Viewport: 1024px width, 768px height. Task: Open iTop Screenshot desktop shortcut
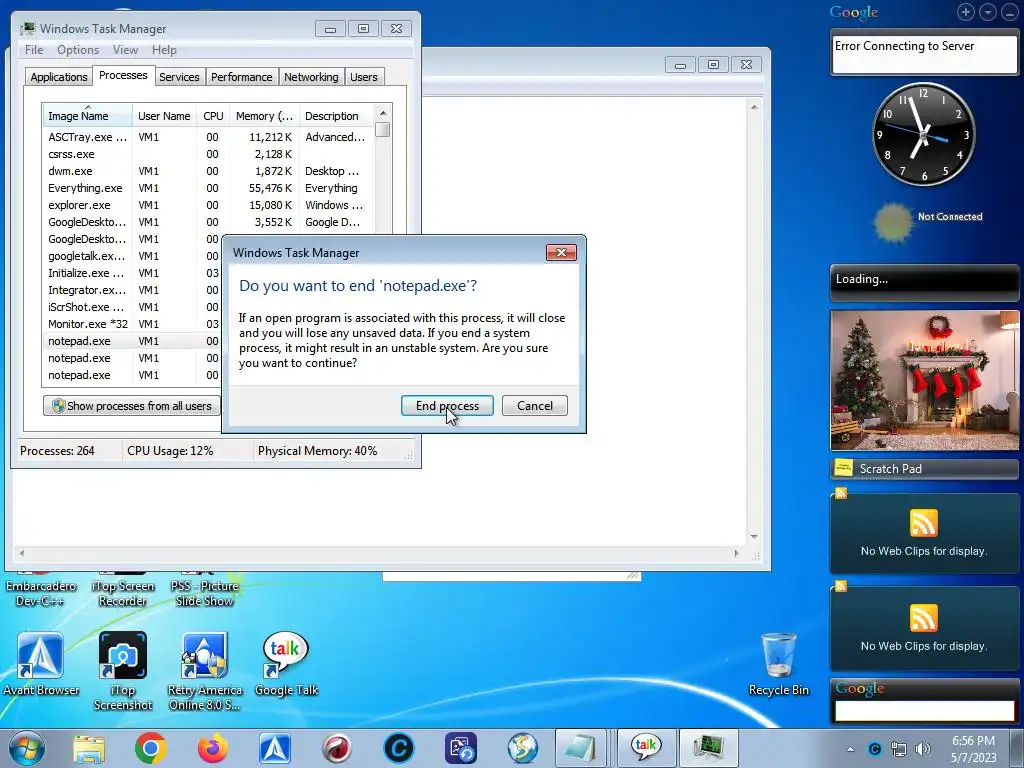point(123,671)
